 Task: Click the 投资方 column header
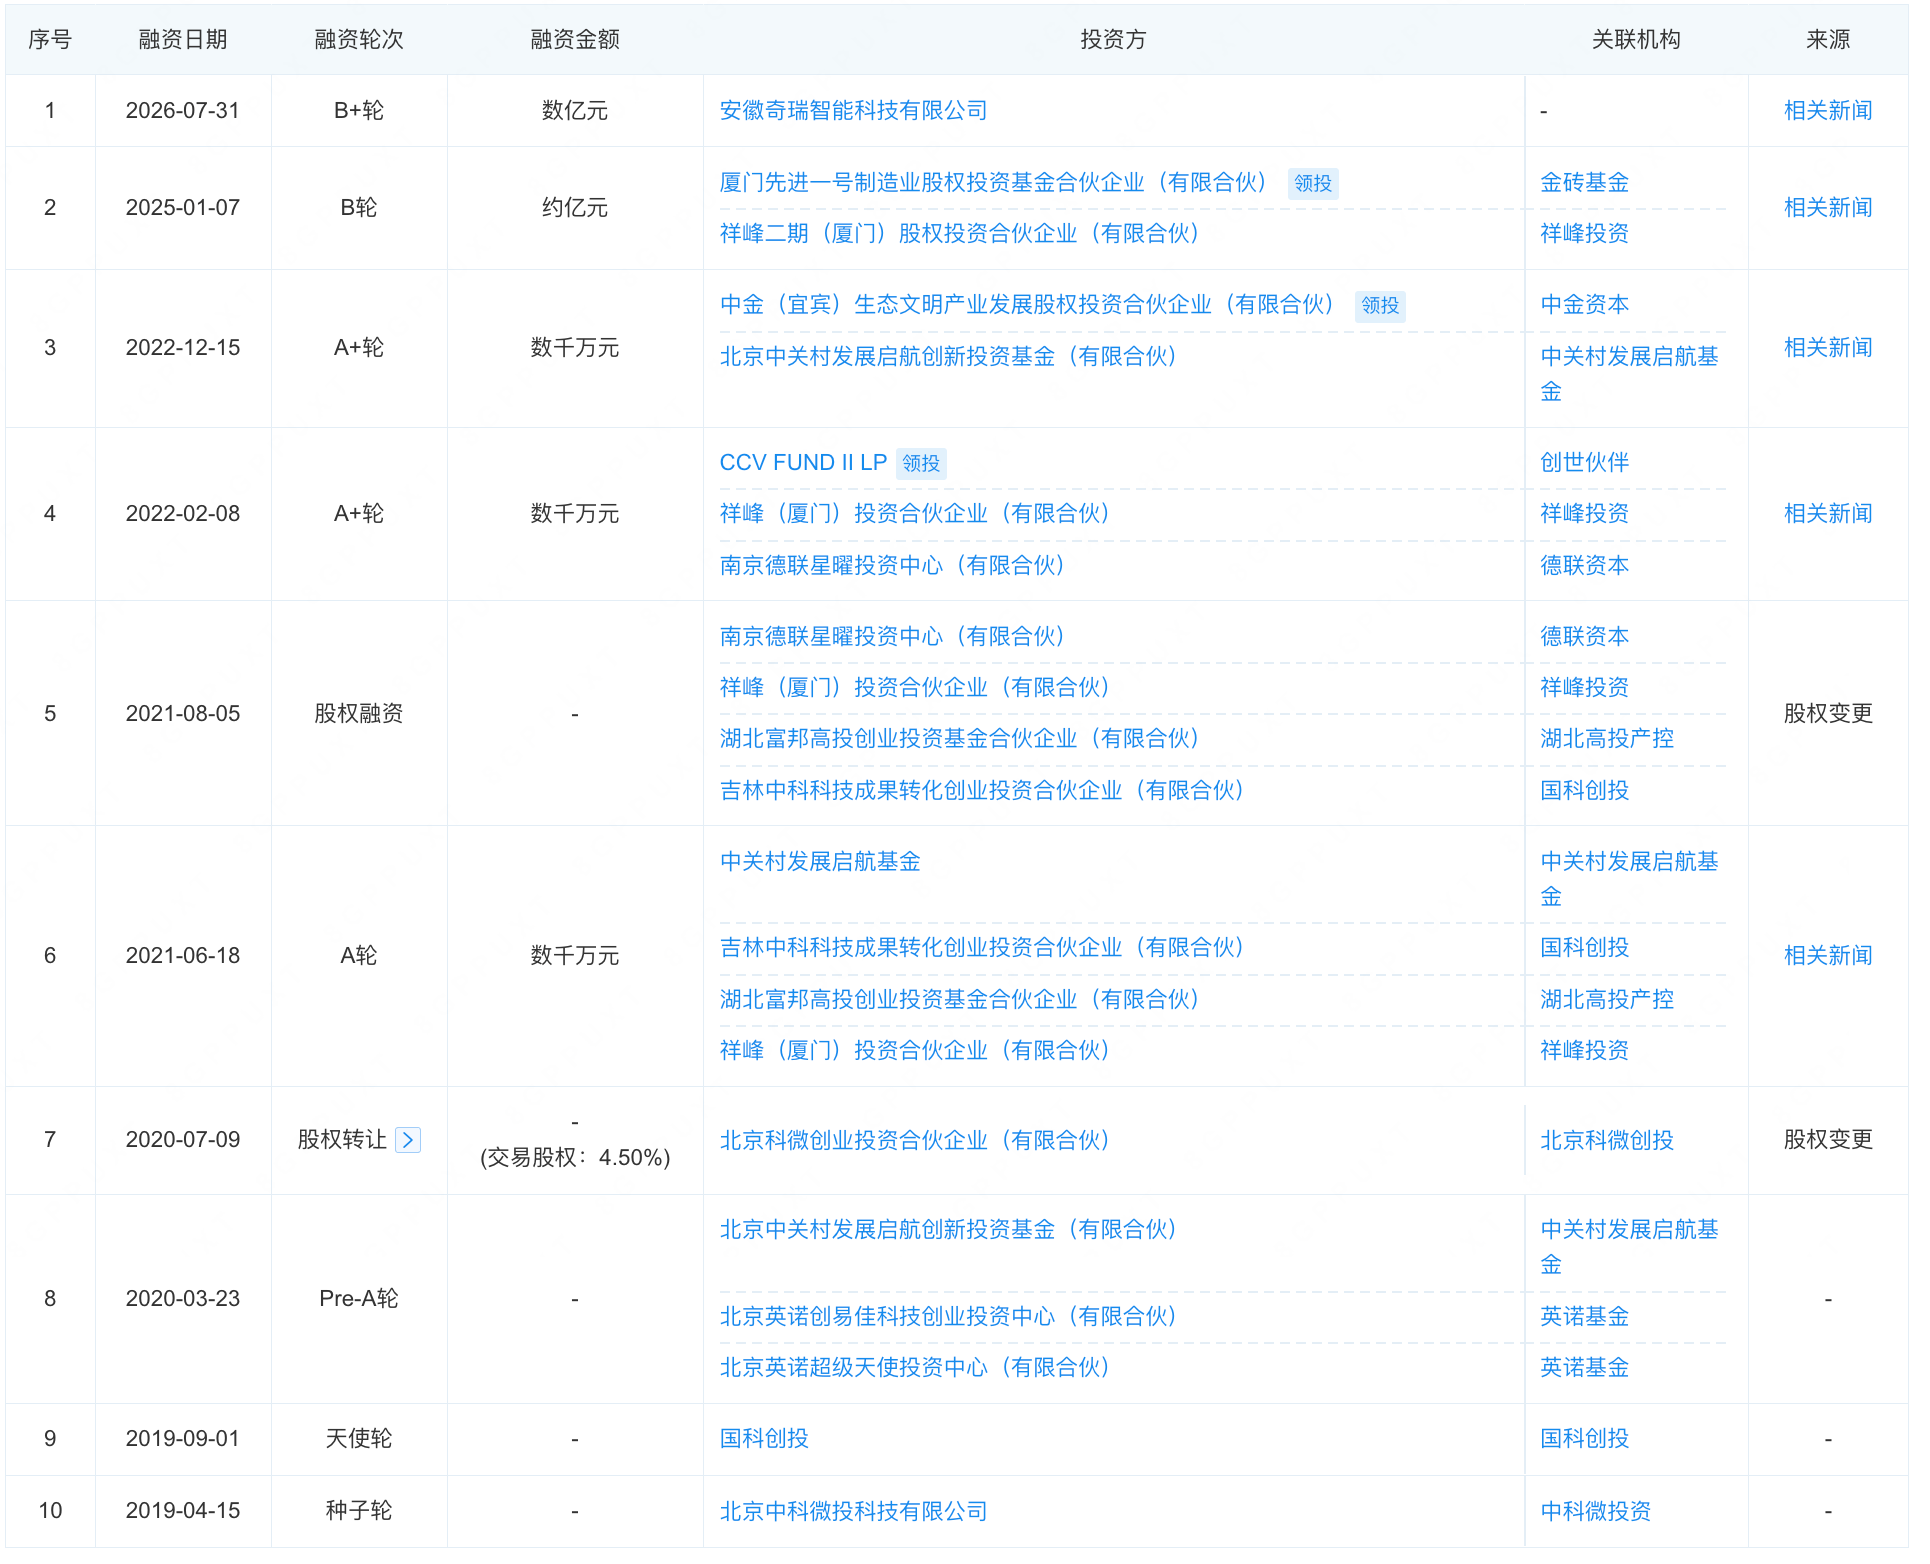1113,40
